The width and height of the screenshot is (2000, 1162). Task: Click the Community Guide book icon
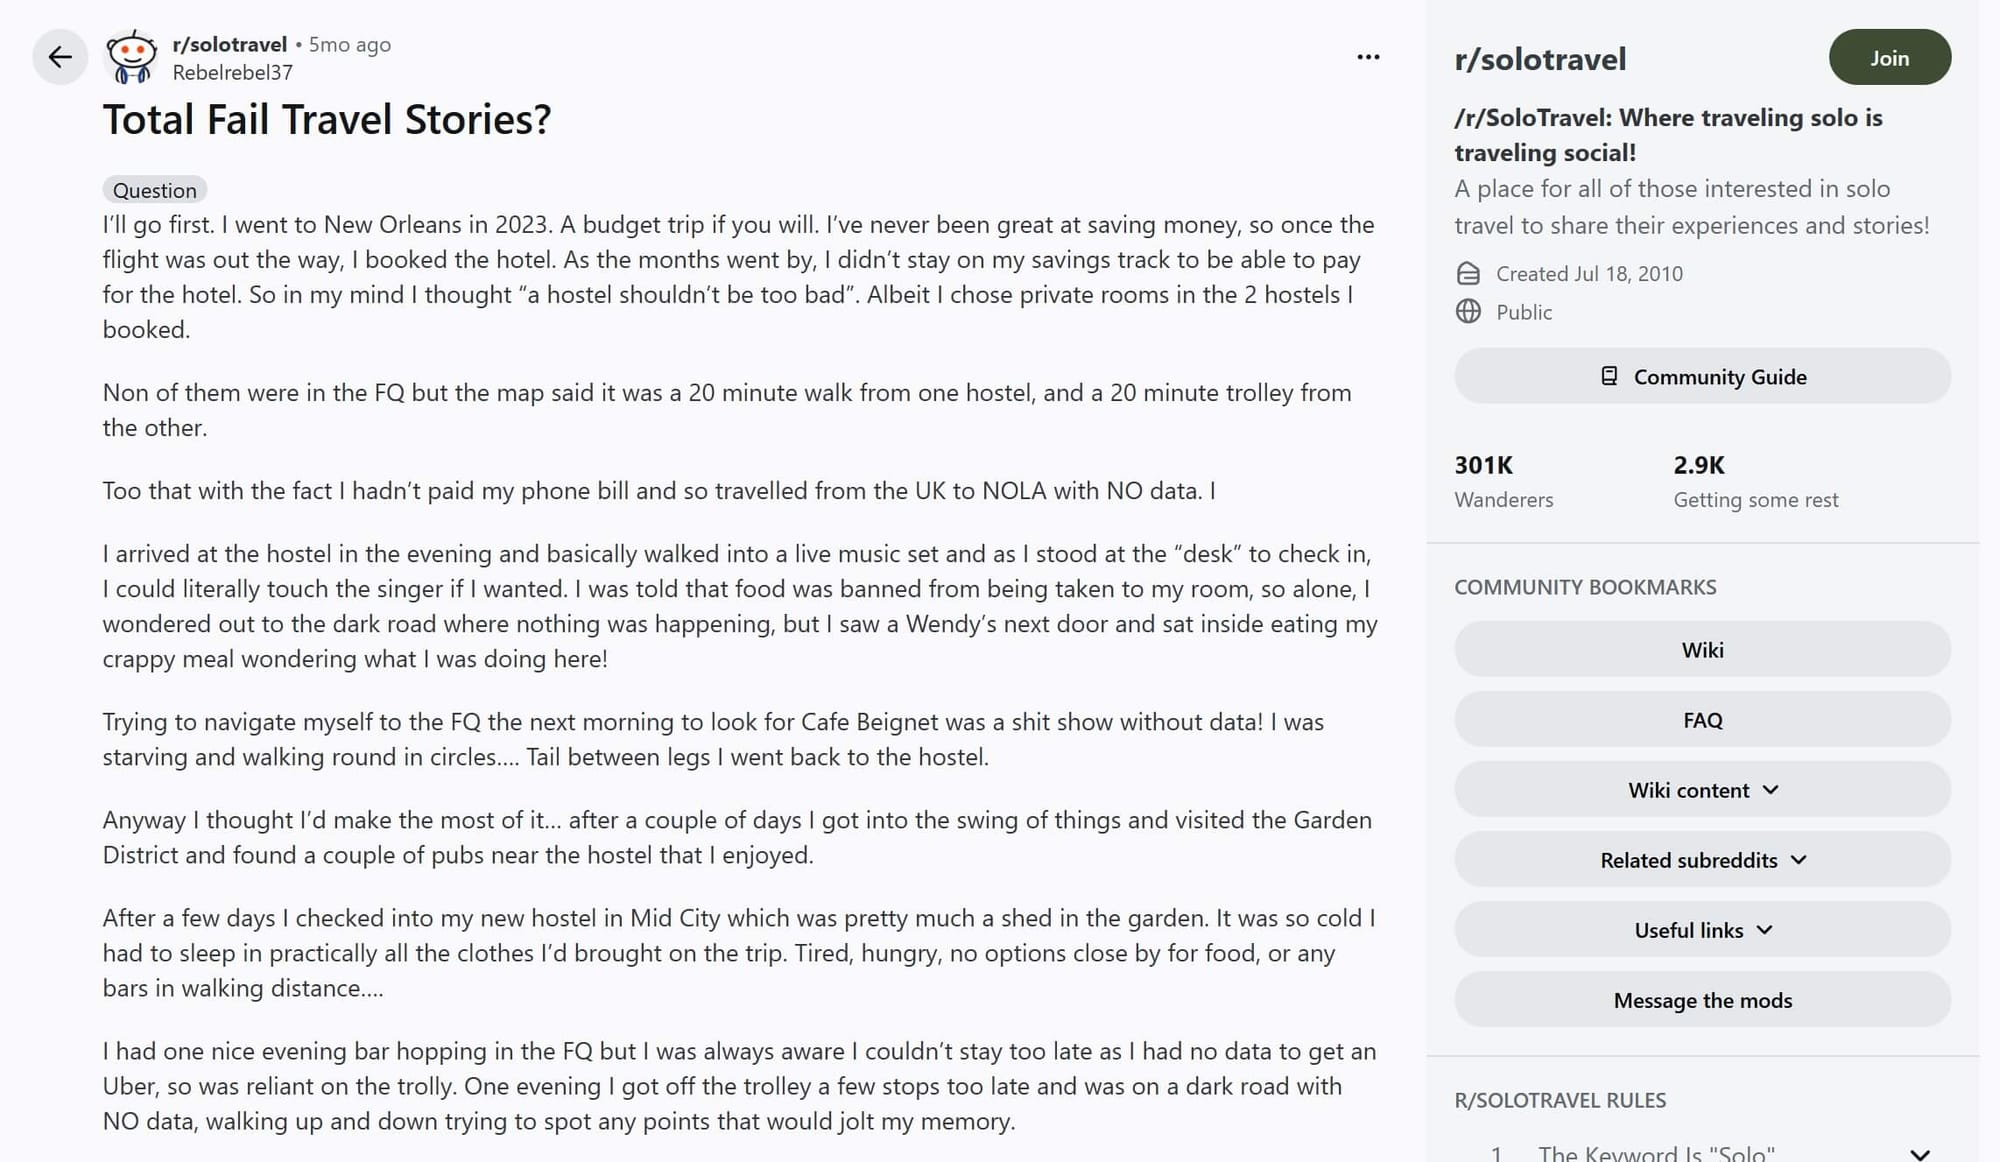coord(1609,376)
